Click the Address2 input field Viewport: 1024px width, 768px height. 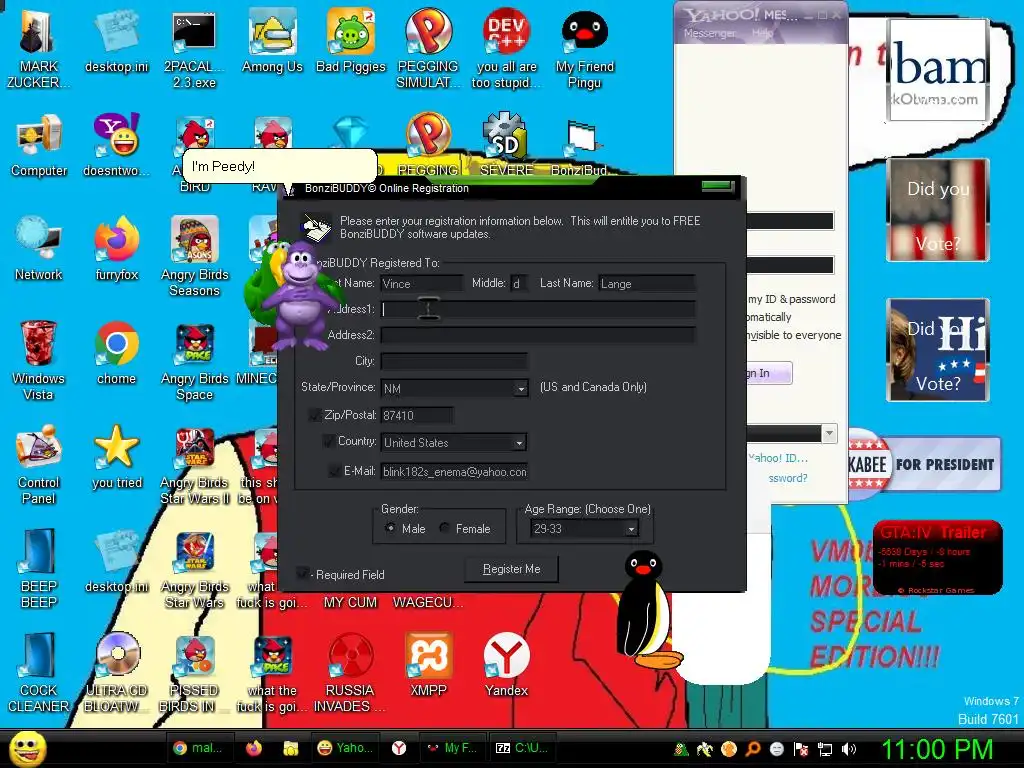click(537, 335)
